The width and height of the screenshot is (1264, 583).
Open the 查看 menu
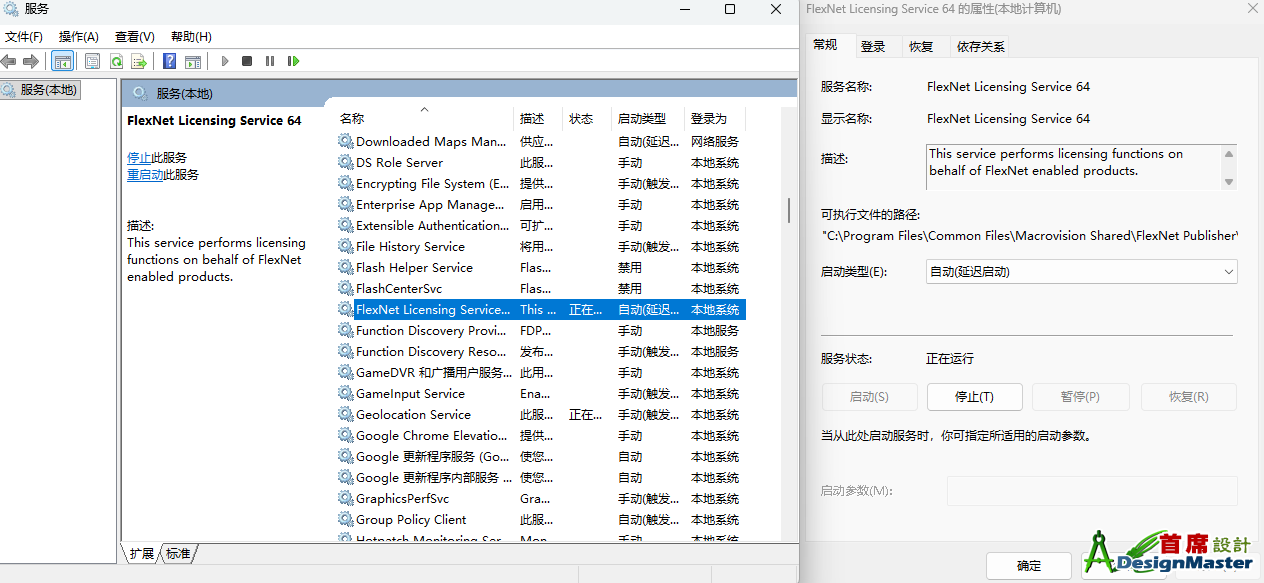point(134,36)
